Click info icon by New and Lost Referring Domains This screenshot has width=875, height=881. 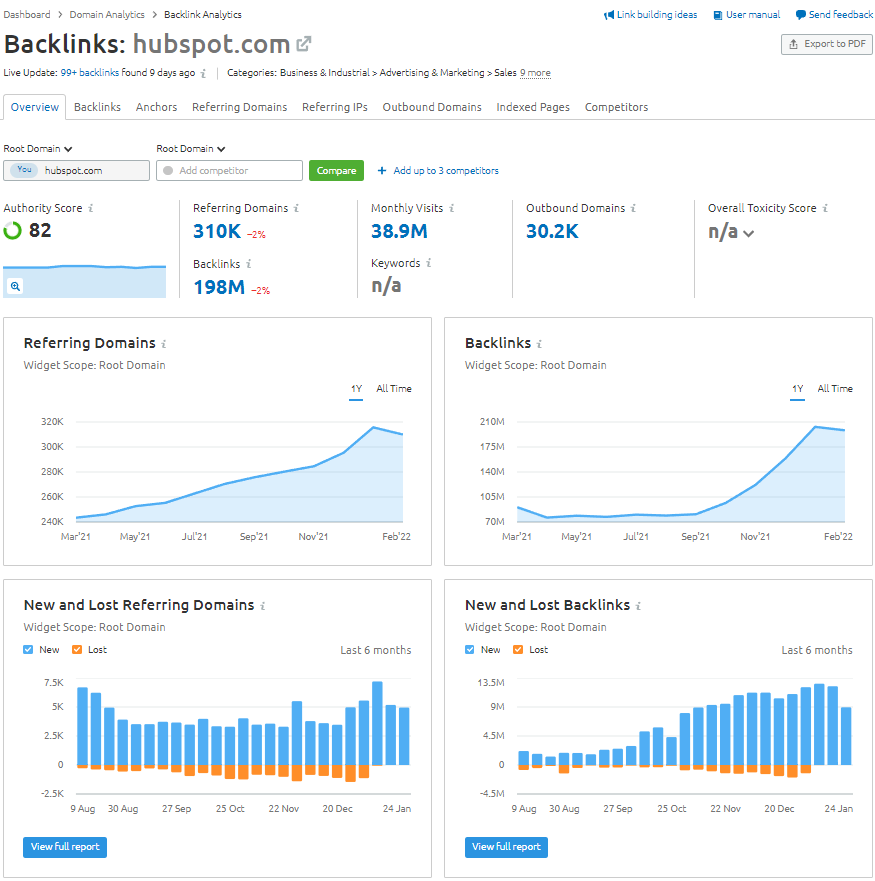262,606
